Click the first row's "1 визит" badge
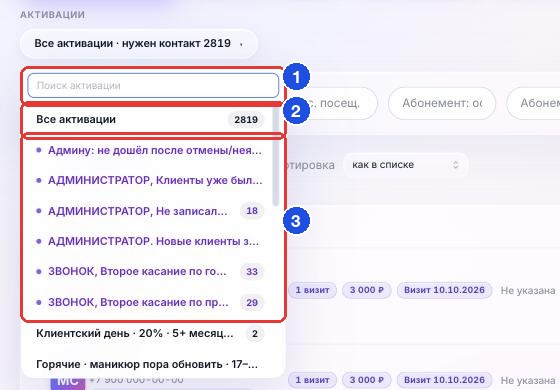Viewport: 560px width, 390px height. (x=312, y=290)
